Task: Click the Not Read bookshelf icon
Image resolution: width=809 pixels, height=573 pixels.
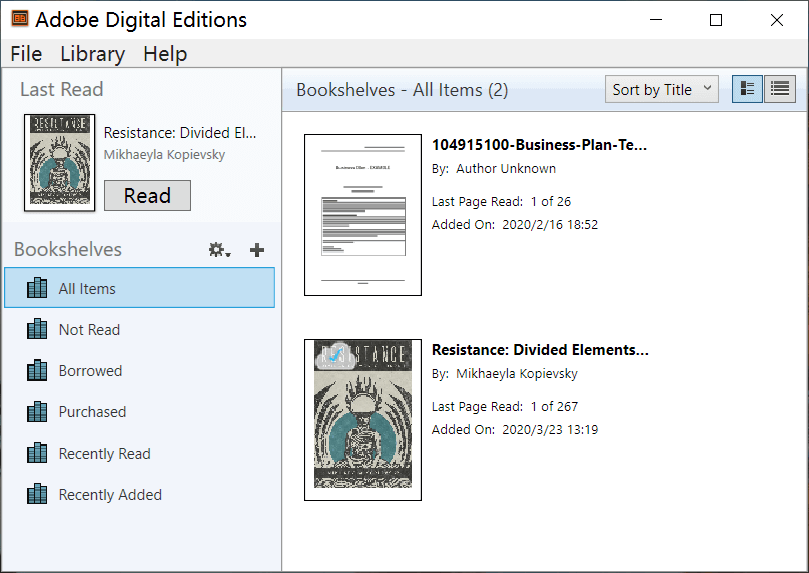Action: pyautogui.click(x=37, y=329)
